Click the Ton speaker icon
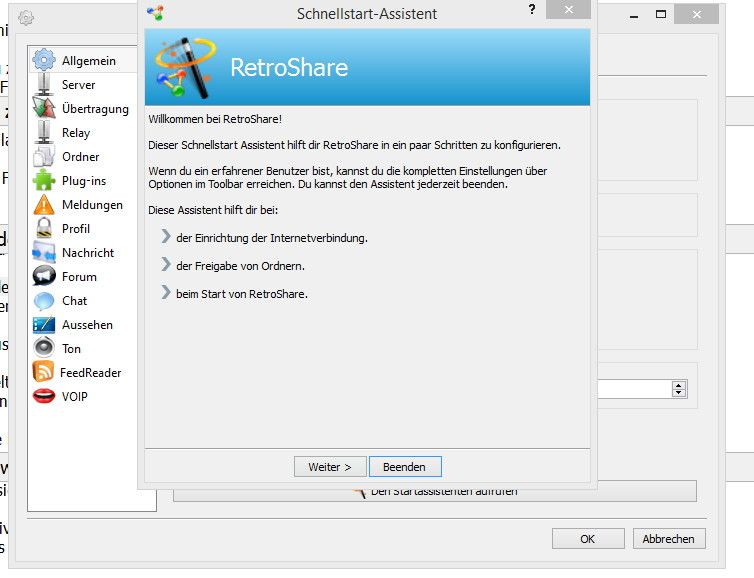 44,348
